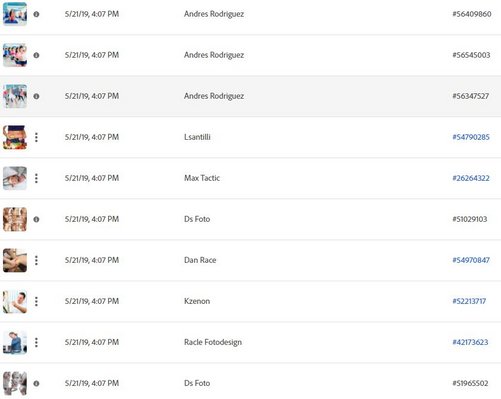This screenshot has width=501, height=399.
Task: Click thumbnail for Racle Fotodesign image
Action: [x=15, y=342]
